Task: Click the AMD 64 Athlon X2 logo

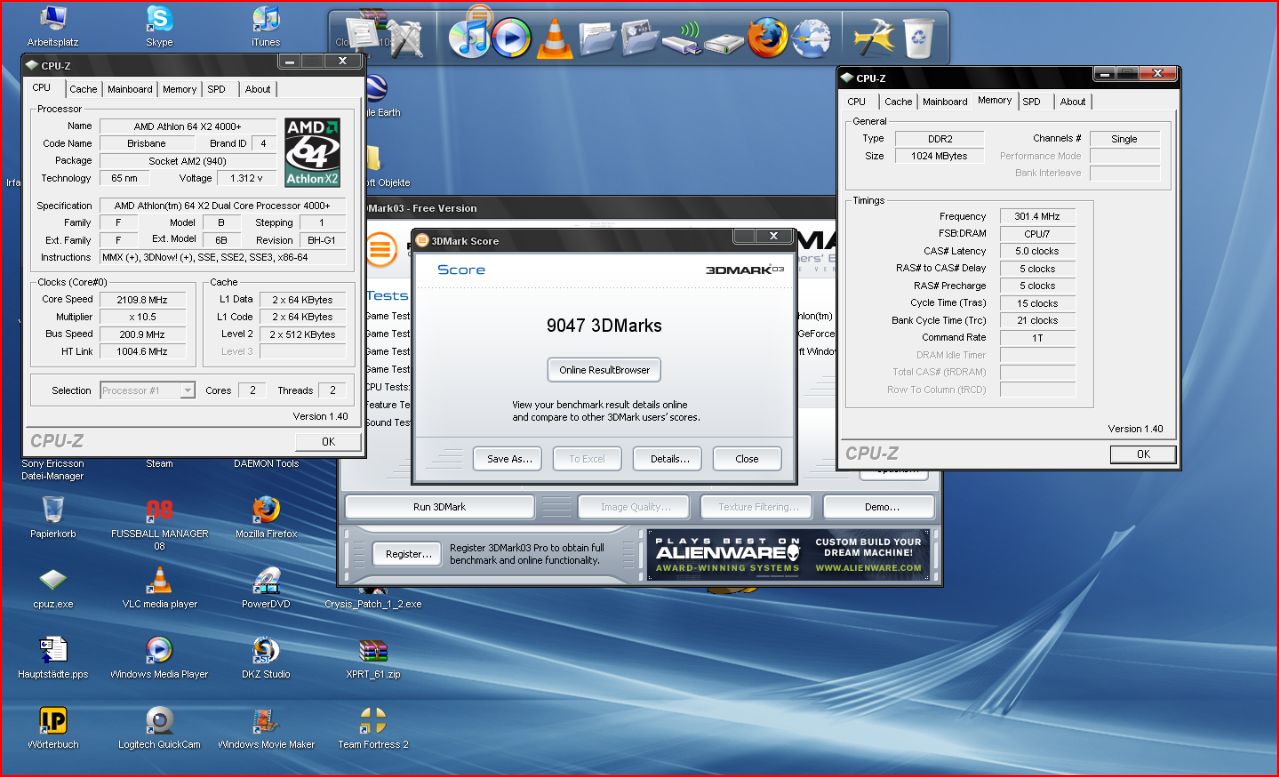Action: pos(313,152)
